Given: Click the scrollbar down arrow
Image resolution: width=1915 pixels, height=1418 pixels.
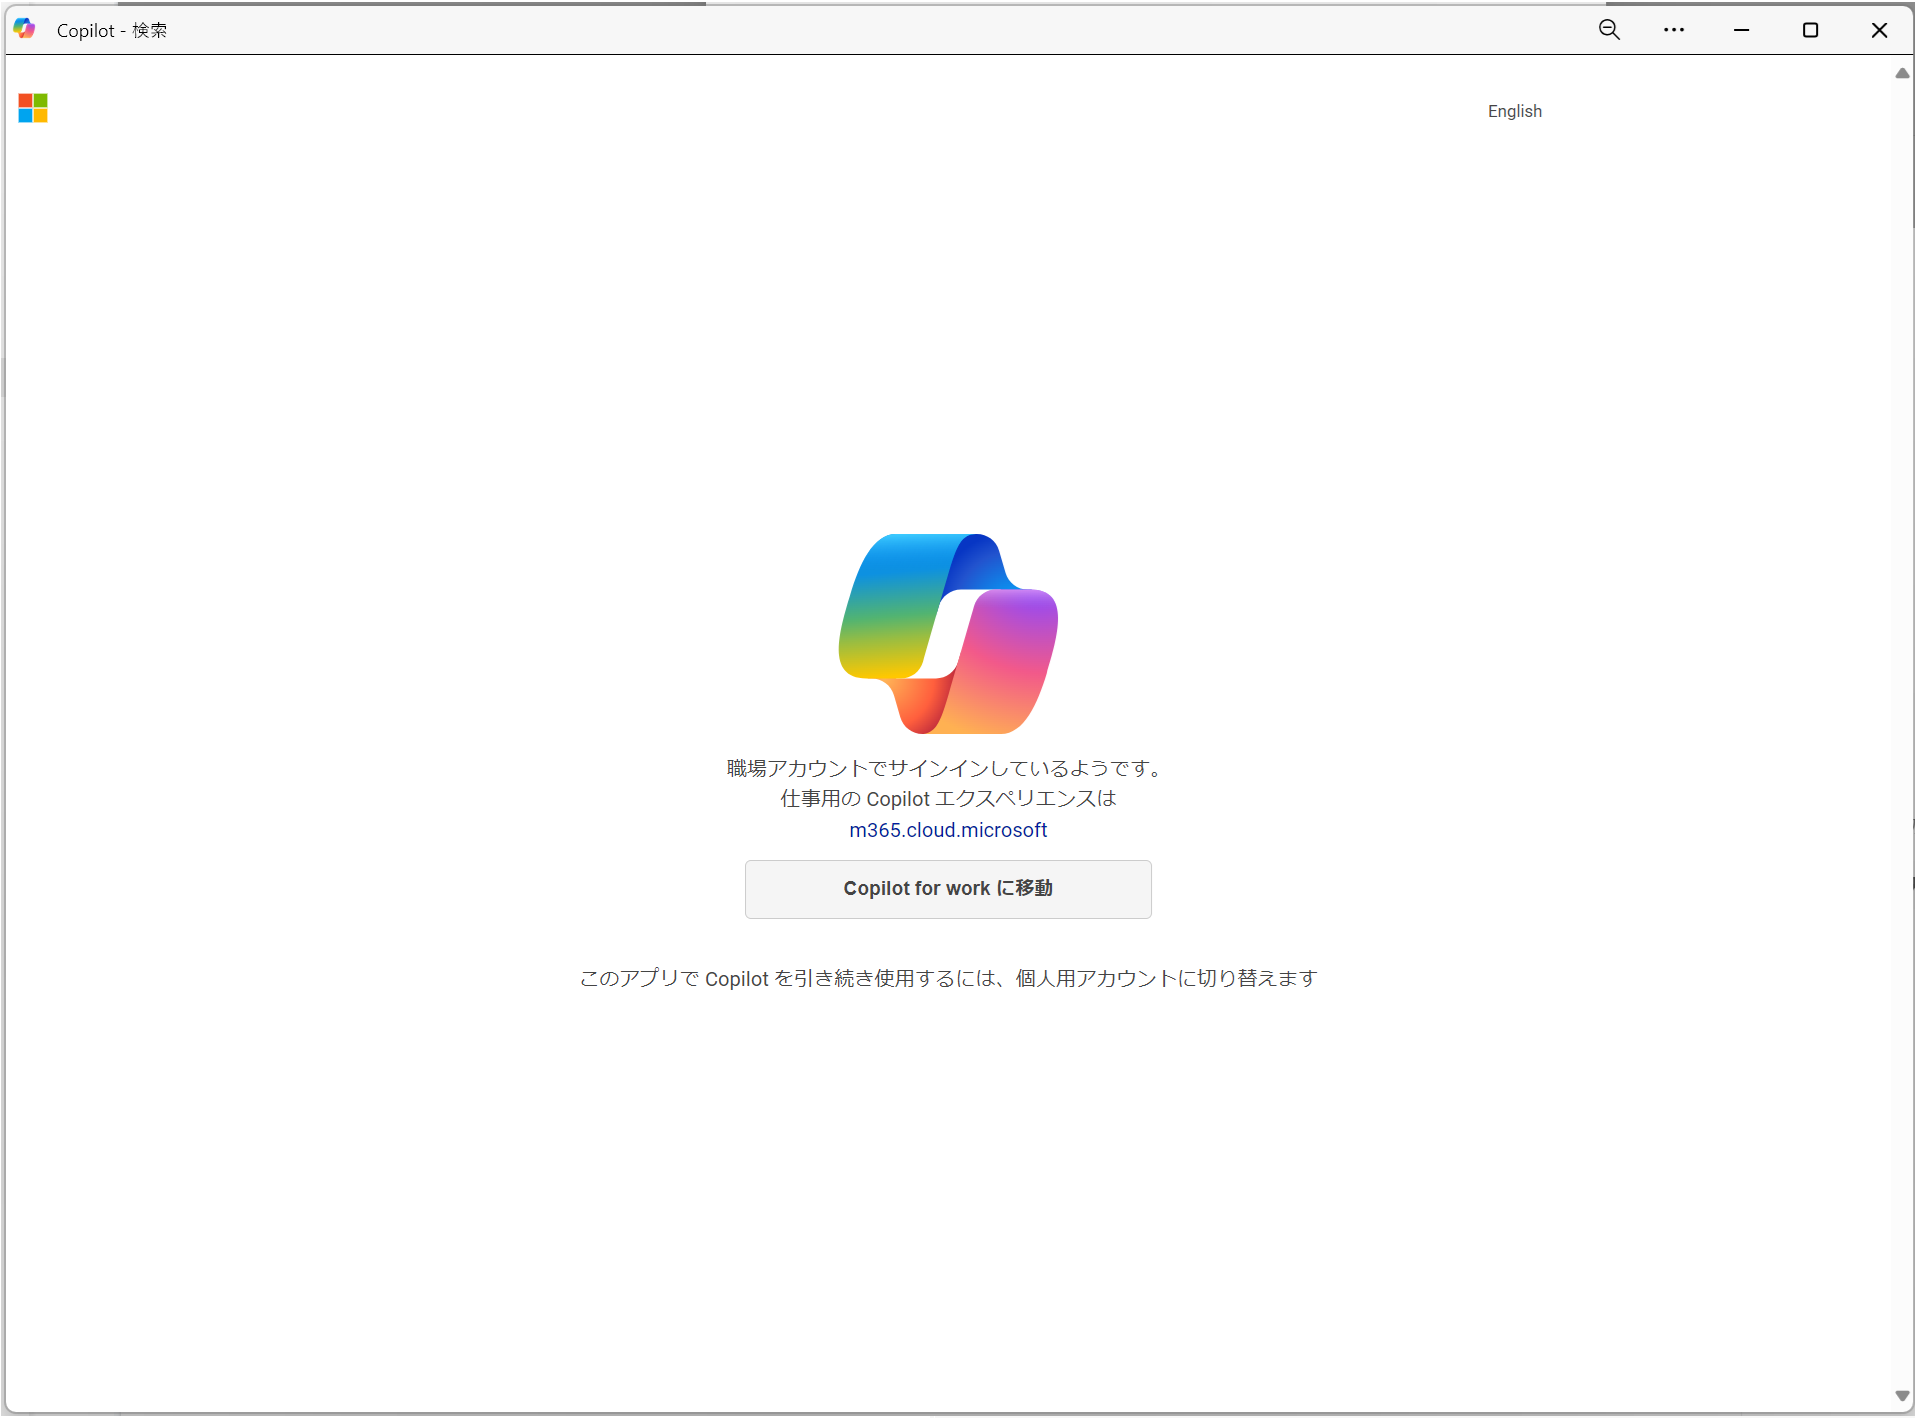Looking at the screenshot, I should click(x=1901, y=1396).
